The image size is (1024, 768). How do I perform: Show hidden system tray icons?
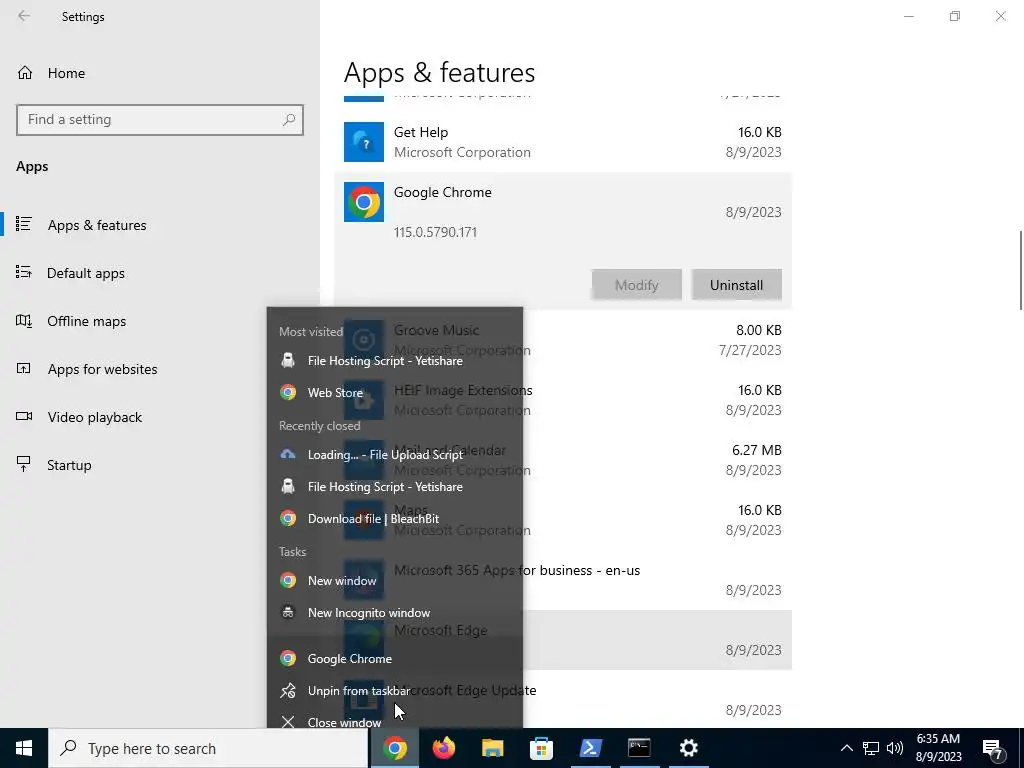(x=846, y=748)
